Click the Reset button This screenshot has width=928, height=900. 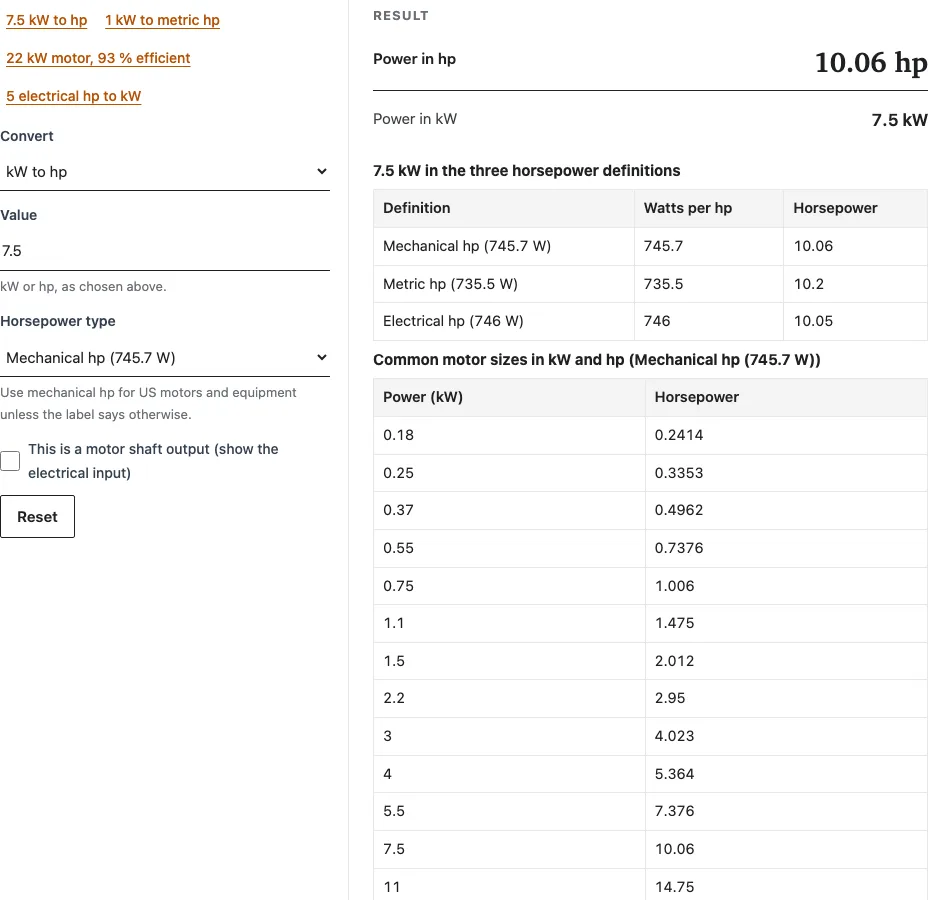[x=37, y=517]
